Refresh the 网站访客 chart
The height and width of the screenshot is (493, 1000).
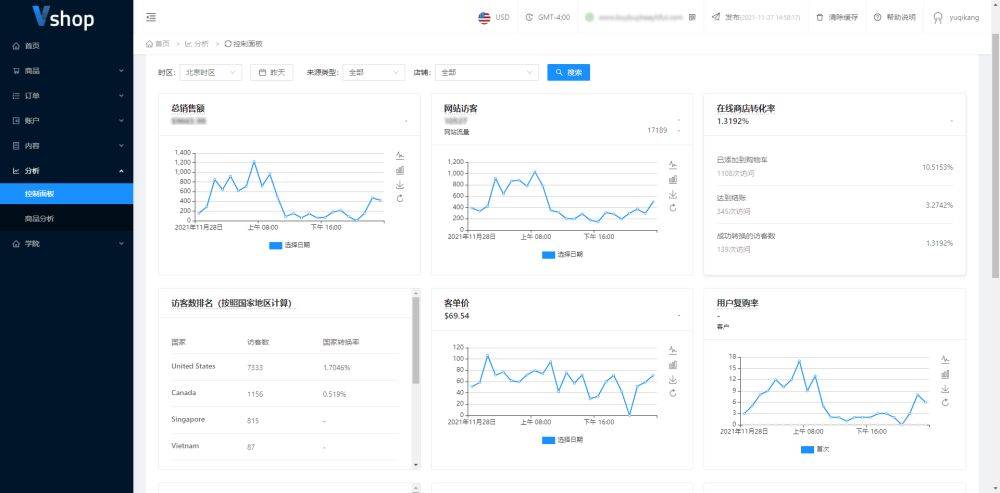click(673, 208)
